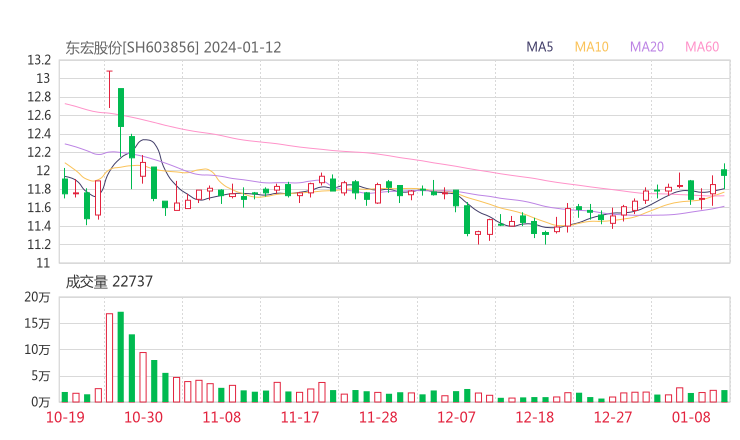The image size is (740, 440).
Task: Click the 12.4 price axis label
Action: [x=39, y=134]
